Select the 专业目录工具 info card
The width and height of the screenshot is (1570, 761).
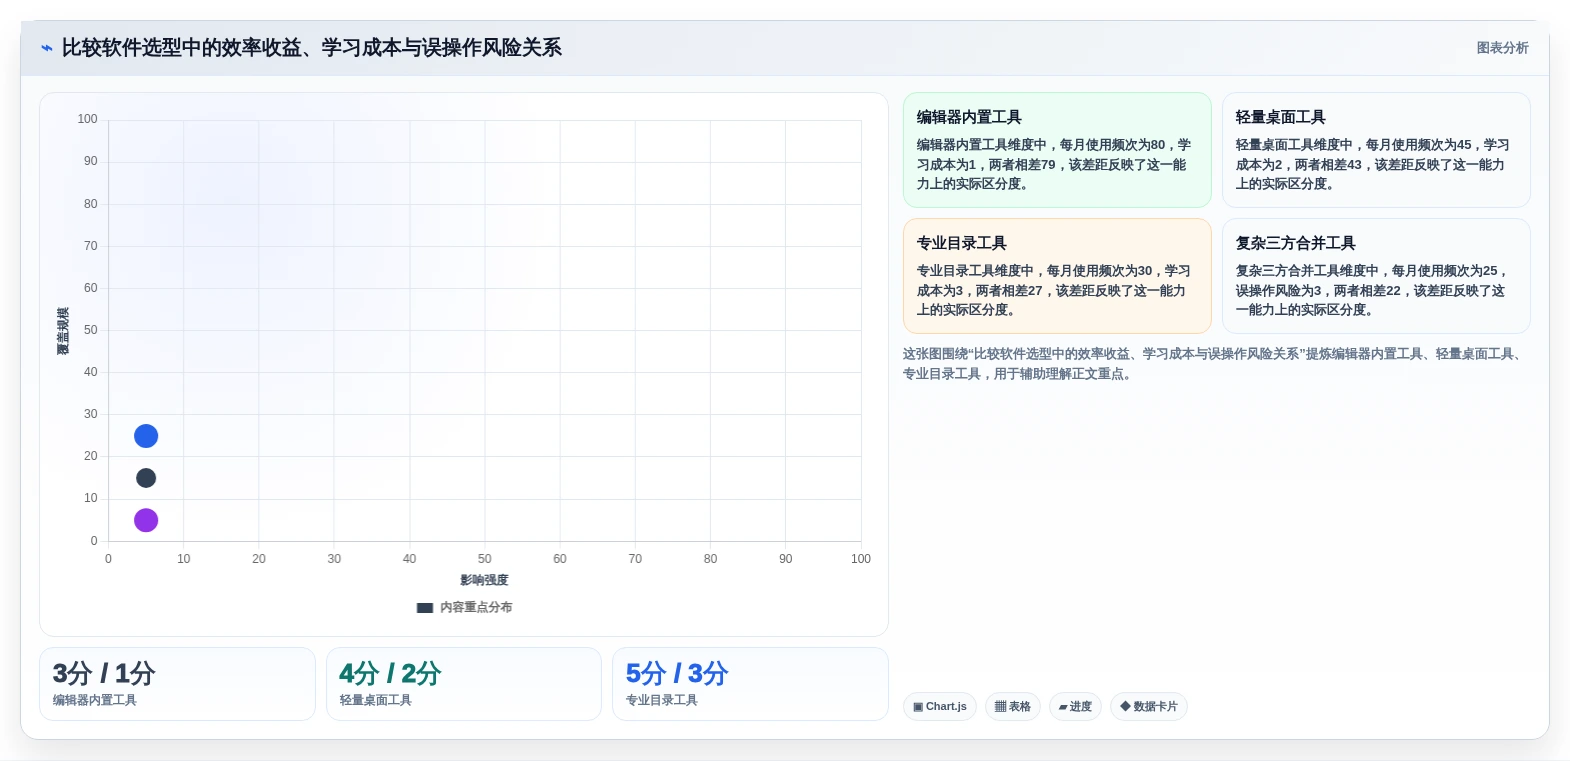(1057, 276)
